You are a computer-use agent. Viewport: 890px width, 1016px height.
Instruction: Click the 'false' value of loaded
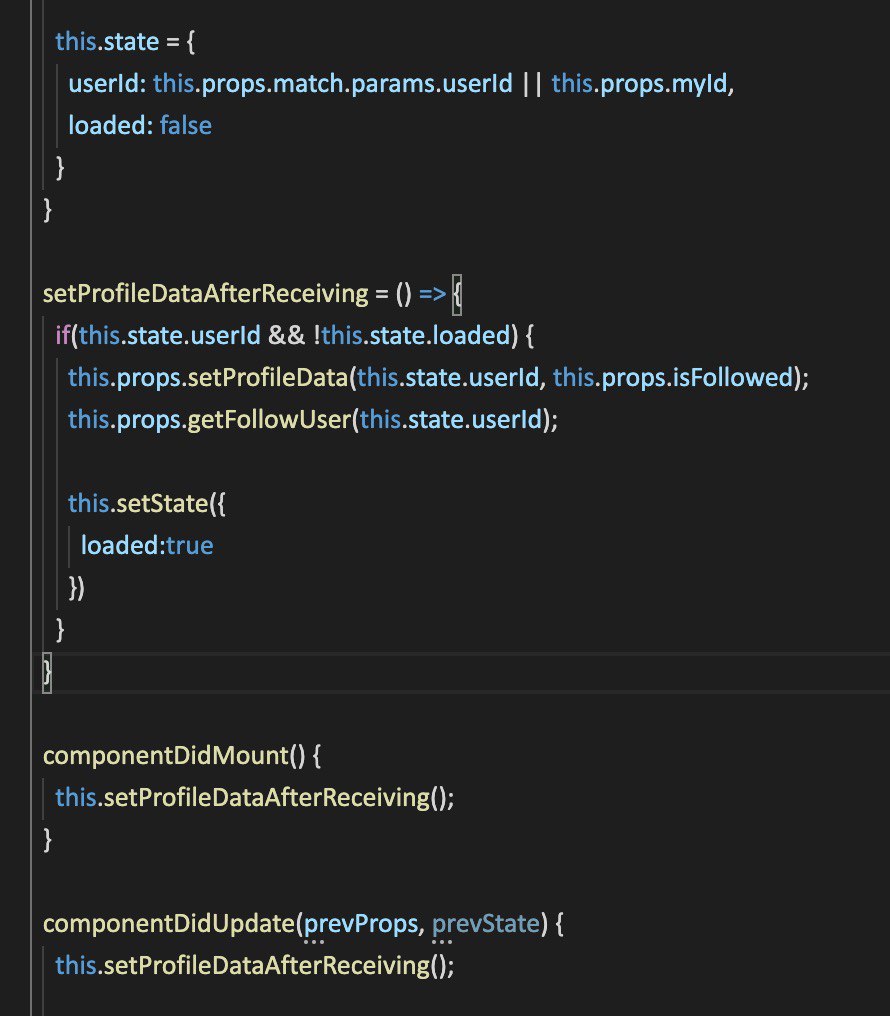pos(185,125)
